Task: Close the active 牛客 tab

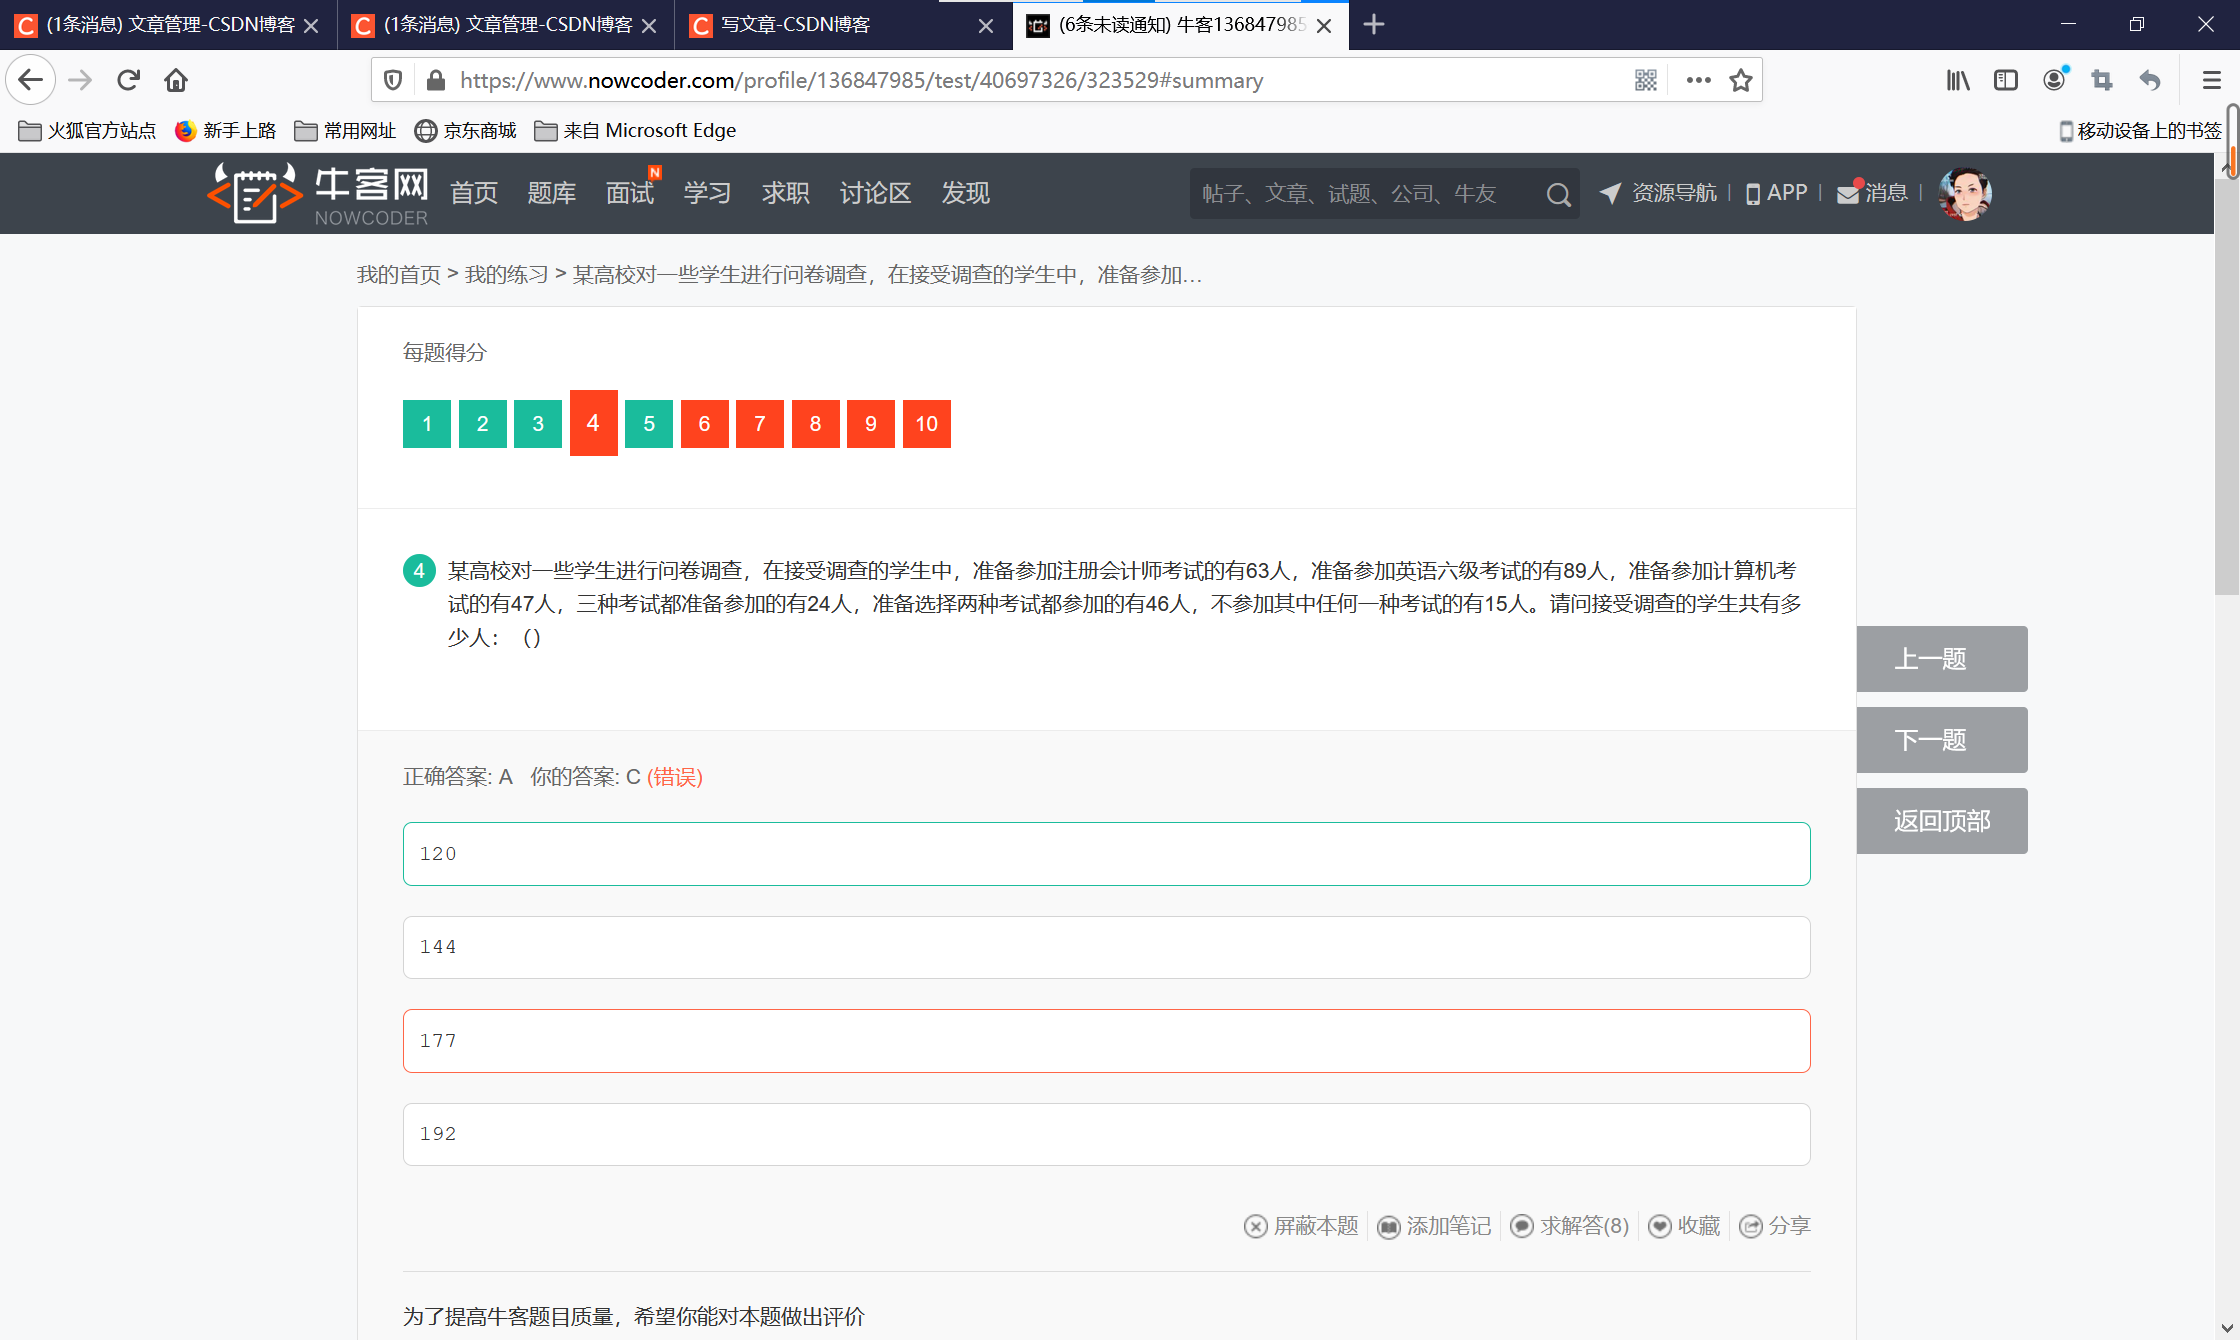Action: [x=1324, y=26]
